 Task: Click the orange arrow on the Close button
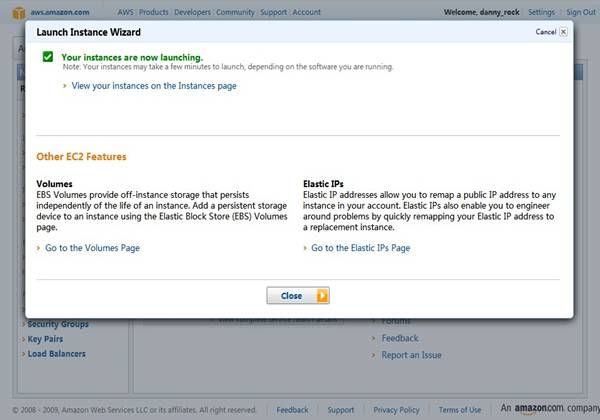click(x=321, y=296)
